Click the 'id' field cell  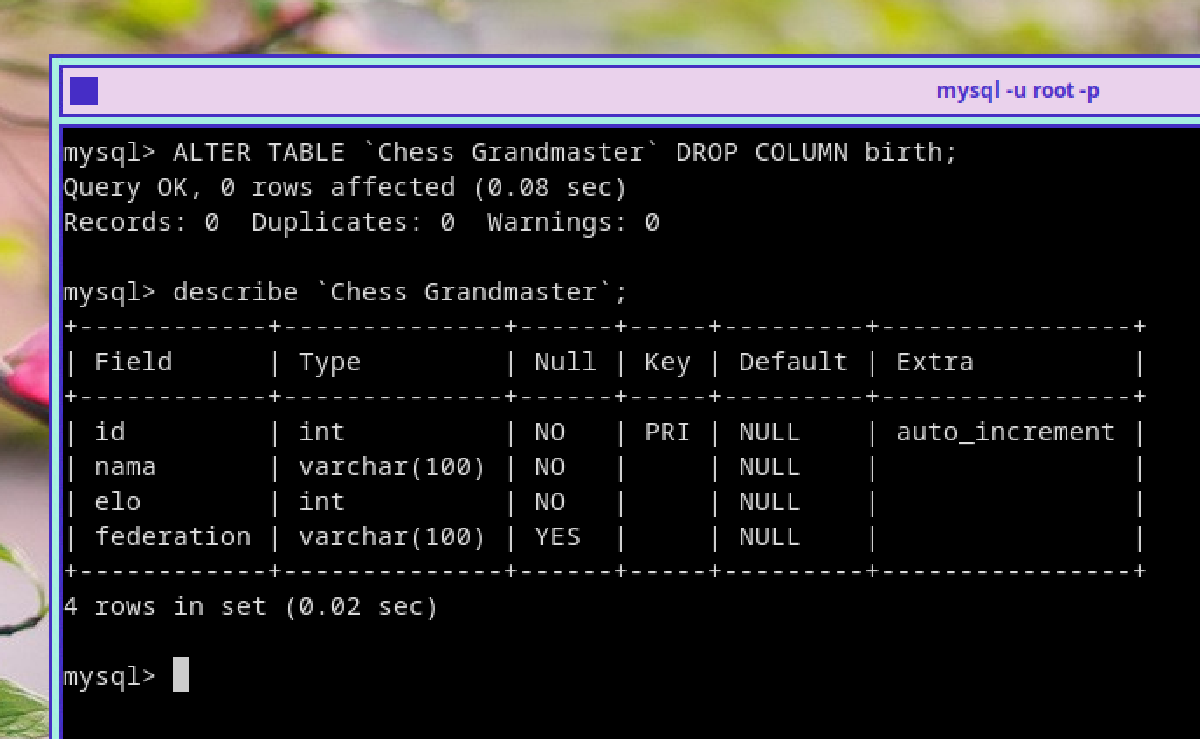coord(110,432)
